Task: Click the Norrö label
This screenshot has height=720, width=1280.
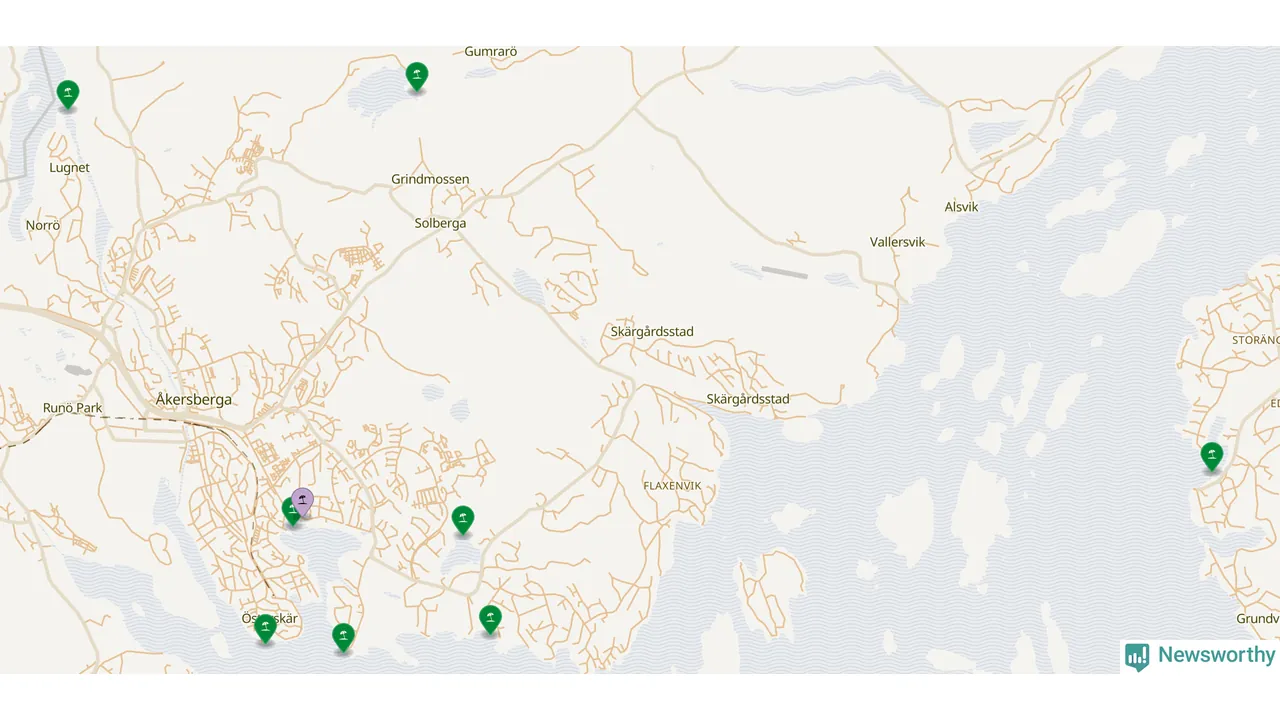Action: coord(43,226)
